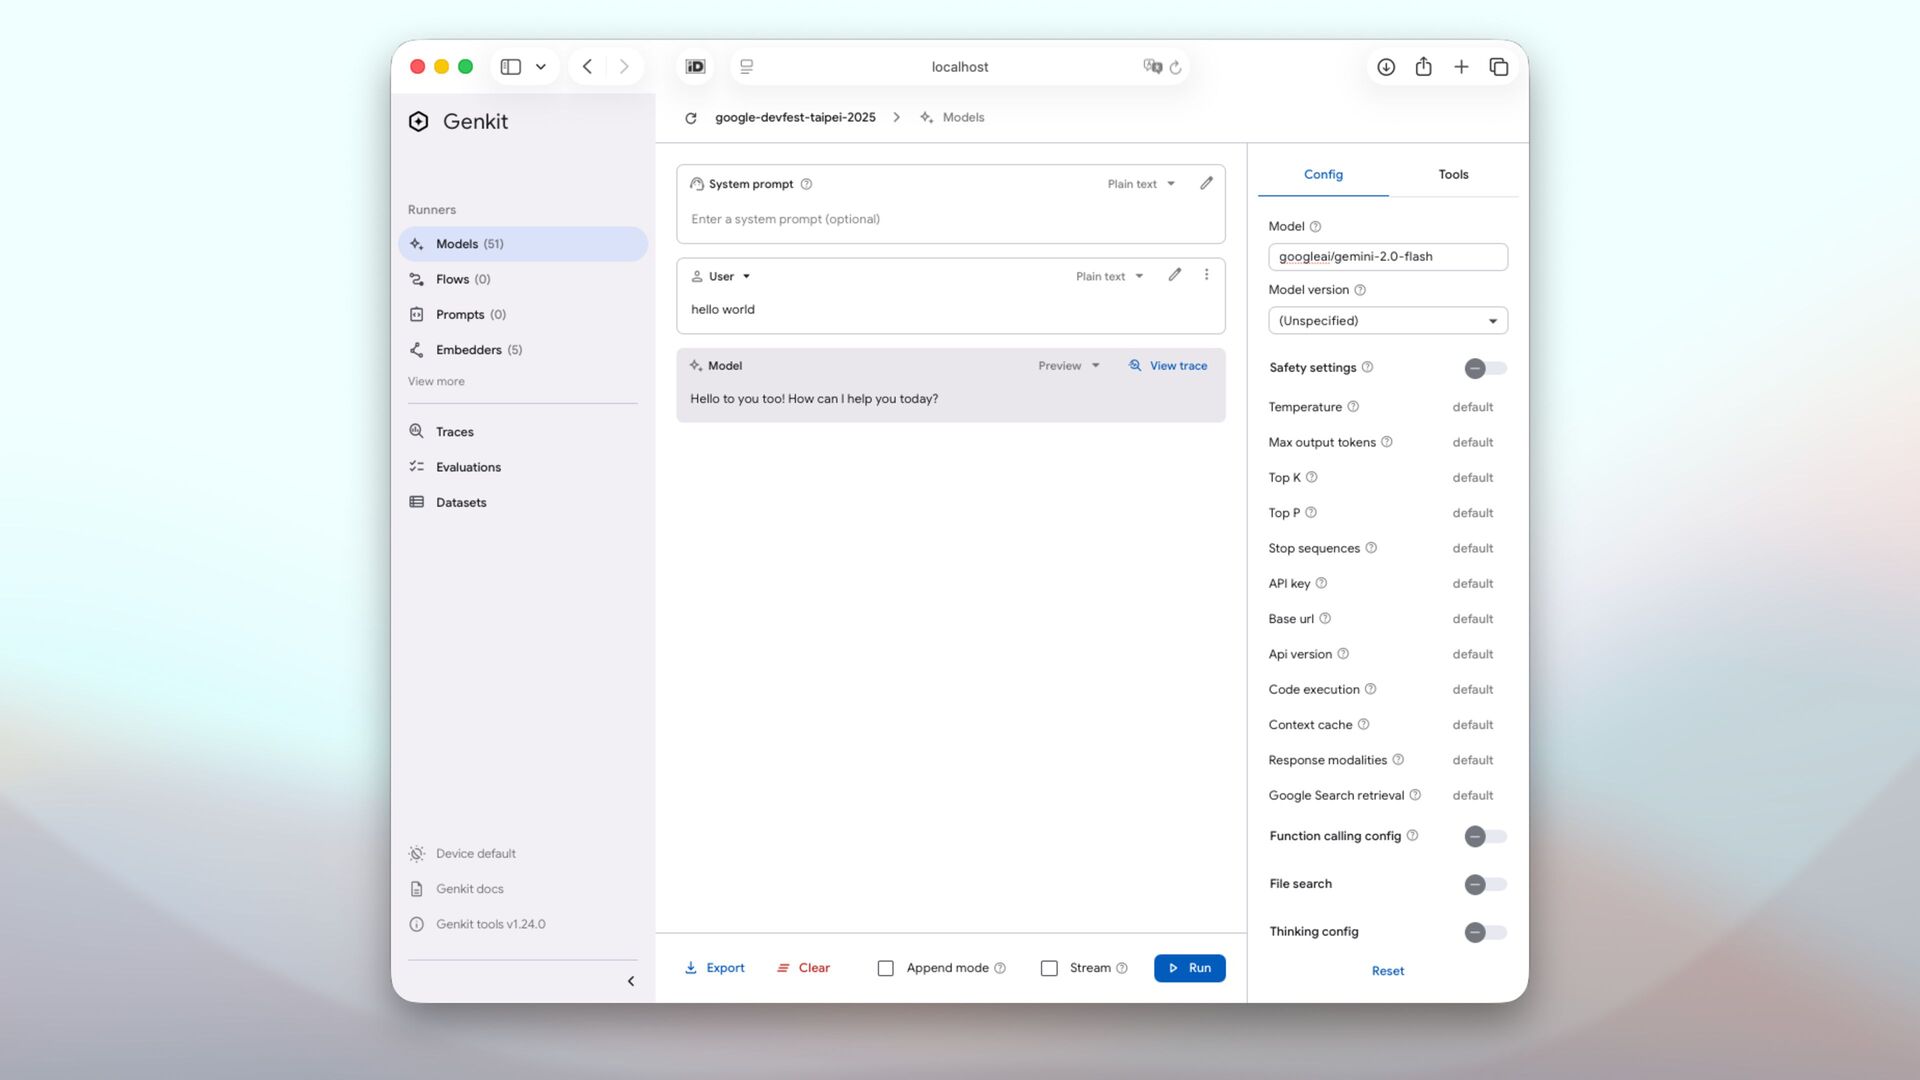Screen dimensions: 1920x1080
Task: Toggle the Thinking config switch
Action: [1485, 932]
